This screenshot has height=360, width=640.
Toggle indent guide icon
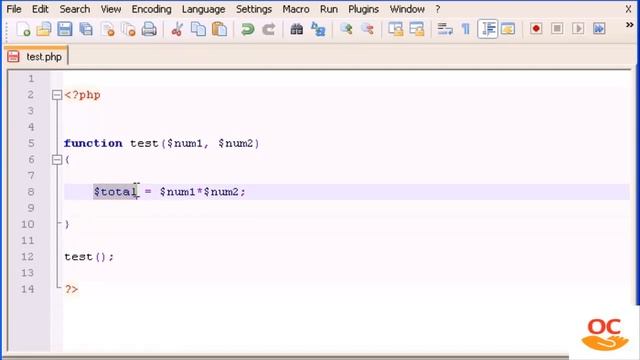[488, 29]
